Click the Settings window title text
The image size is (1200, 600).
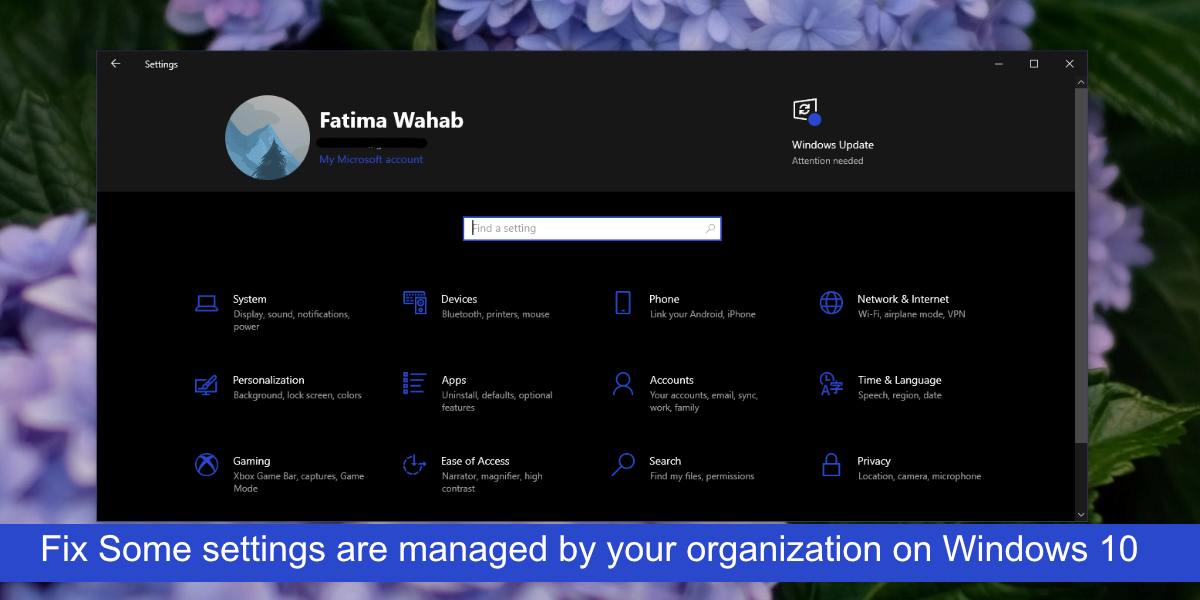tap(161, 64)
